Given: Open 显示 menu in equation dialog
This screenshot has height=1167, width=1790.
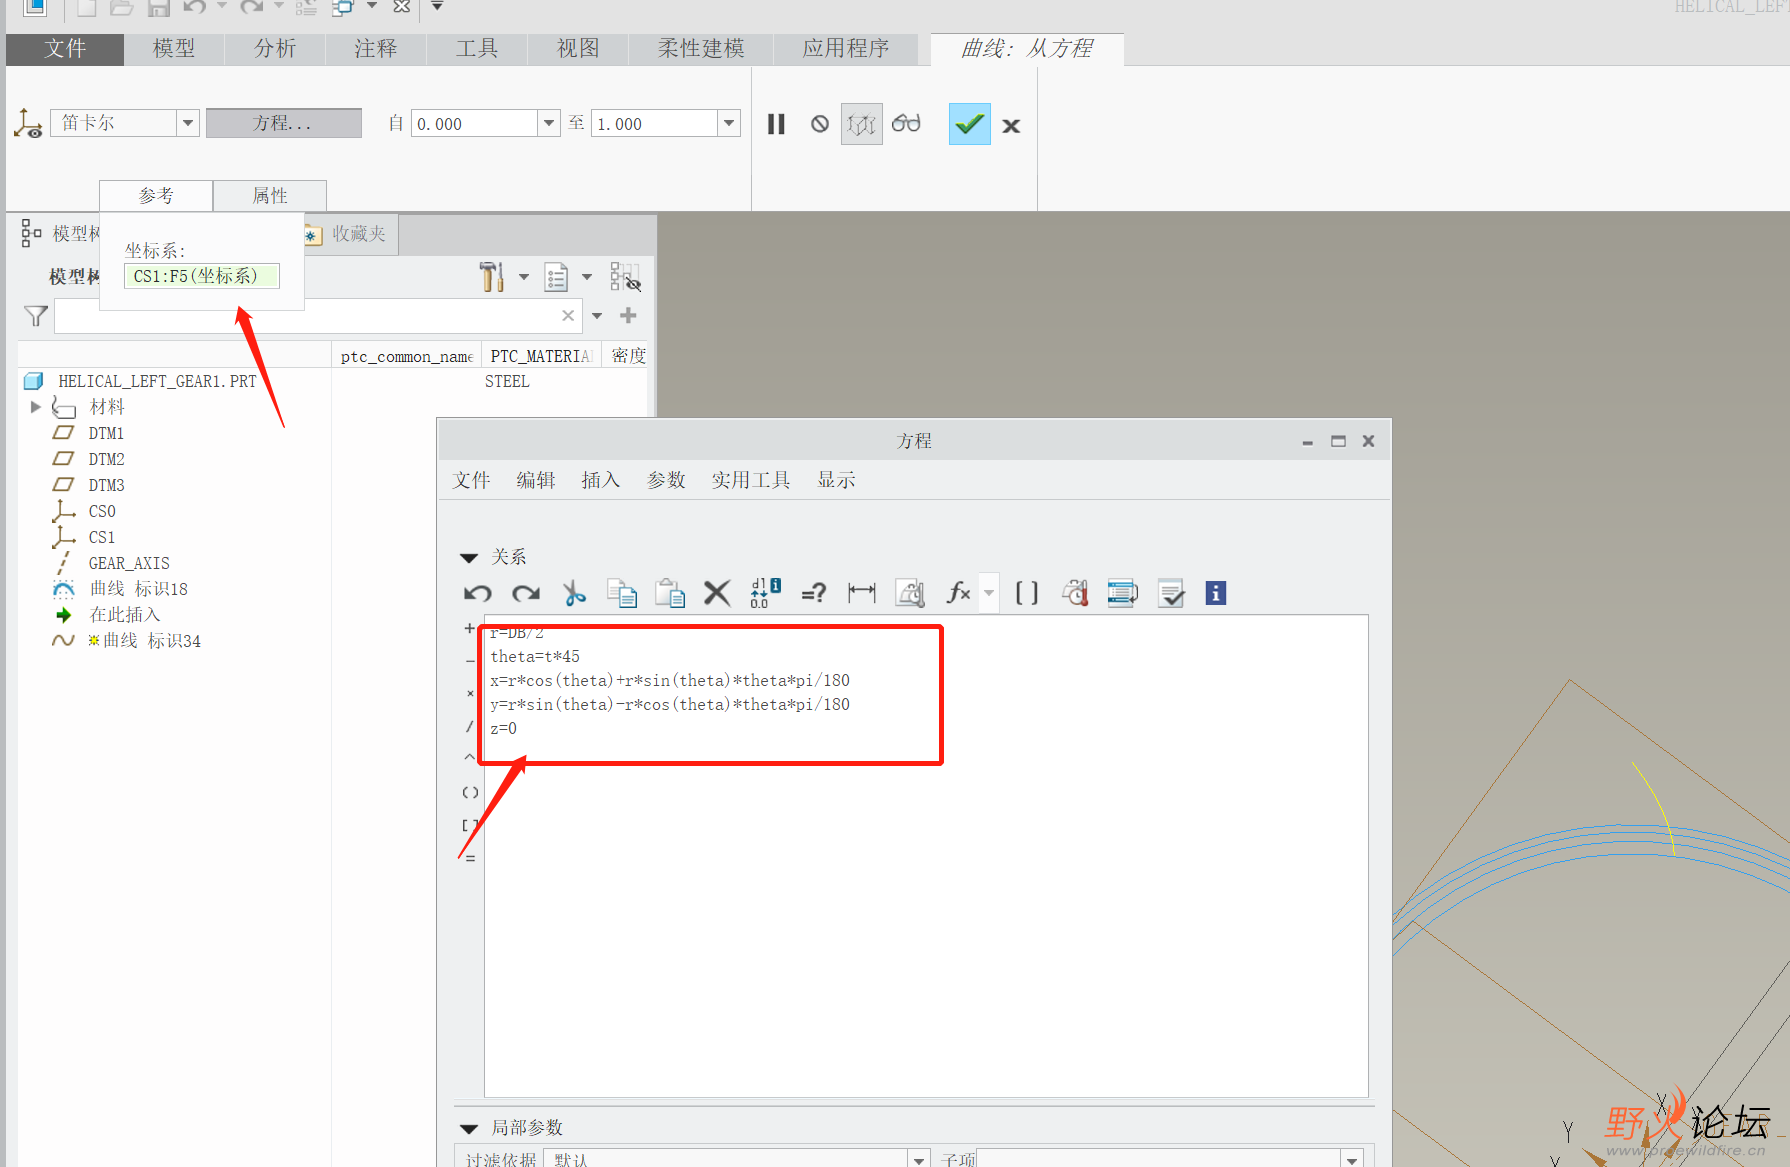Looking at the screenshot, I should point(837,480).
